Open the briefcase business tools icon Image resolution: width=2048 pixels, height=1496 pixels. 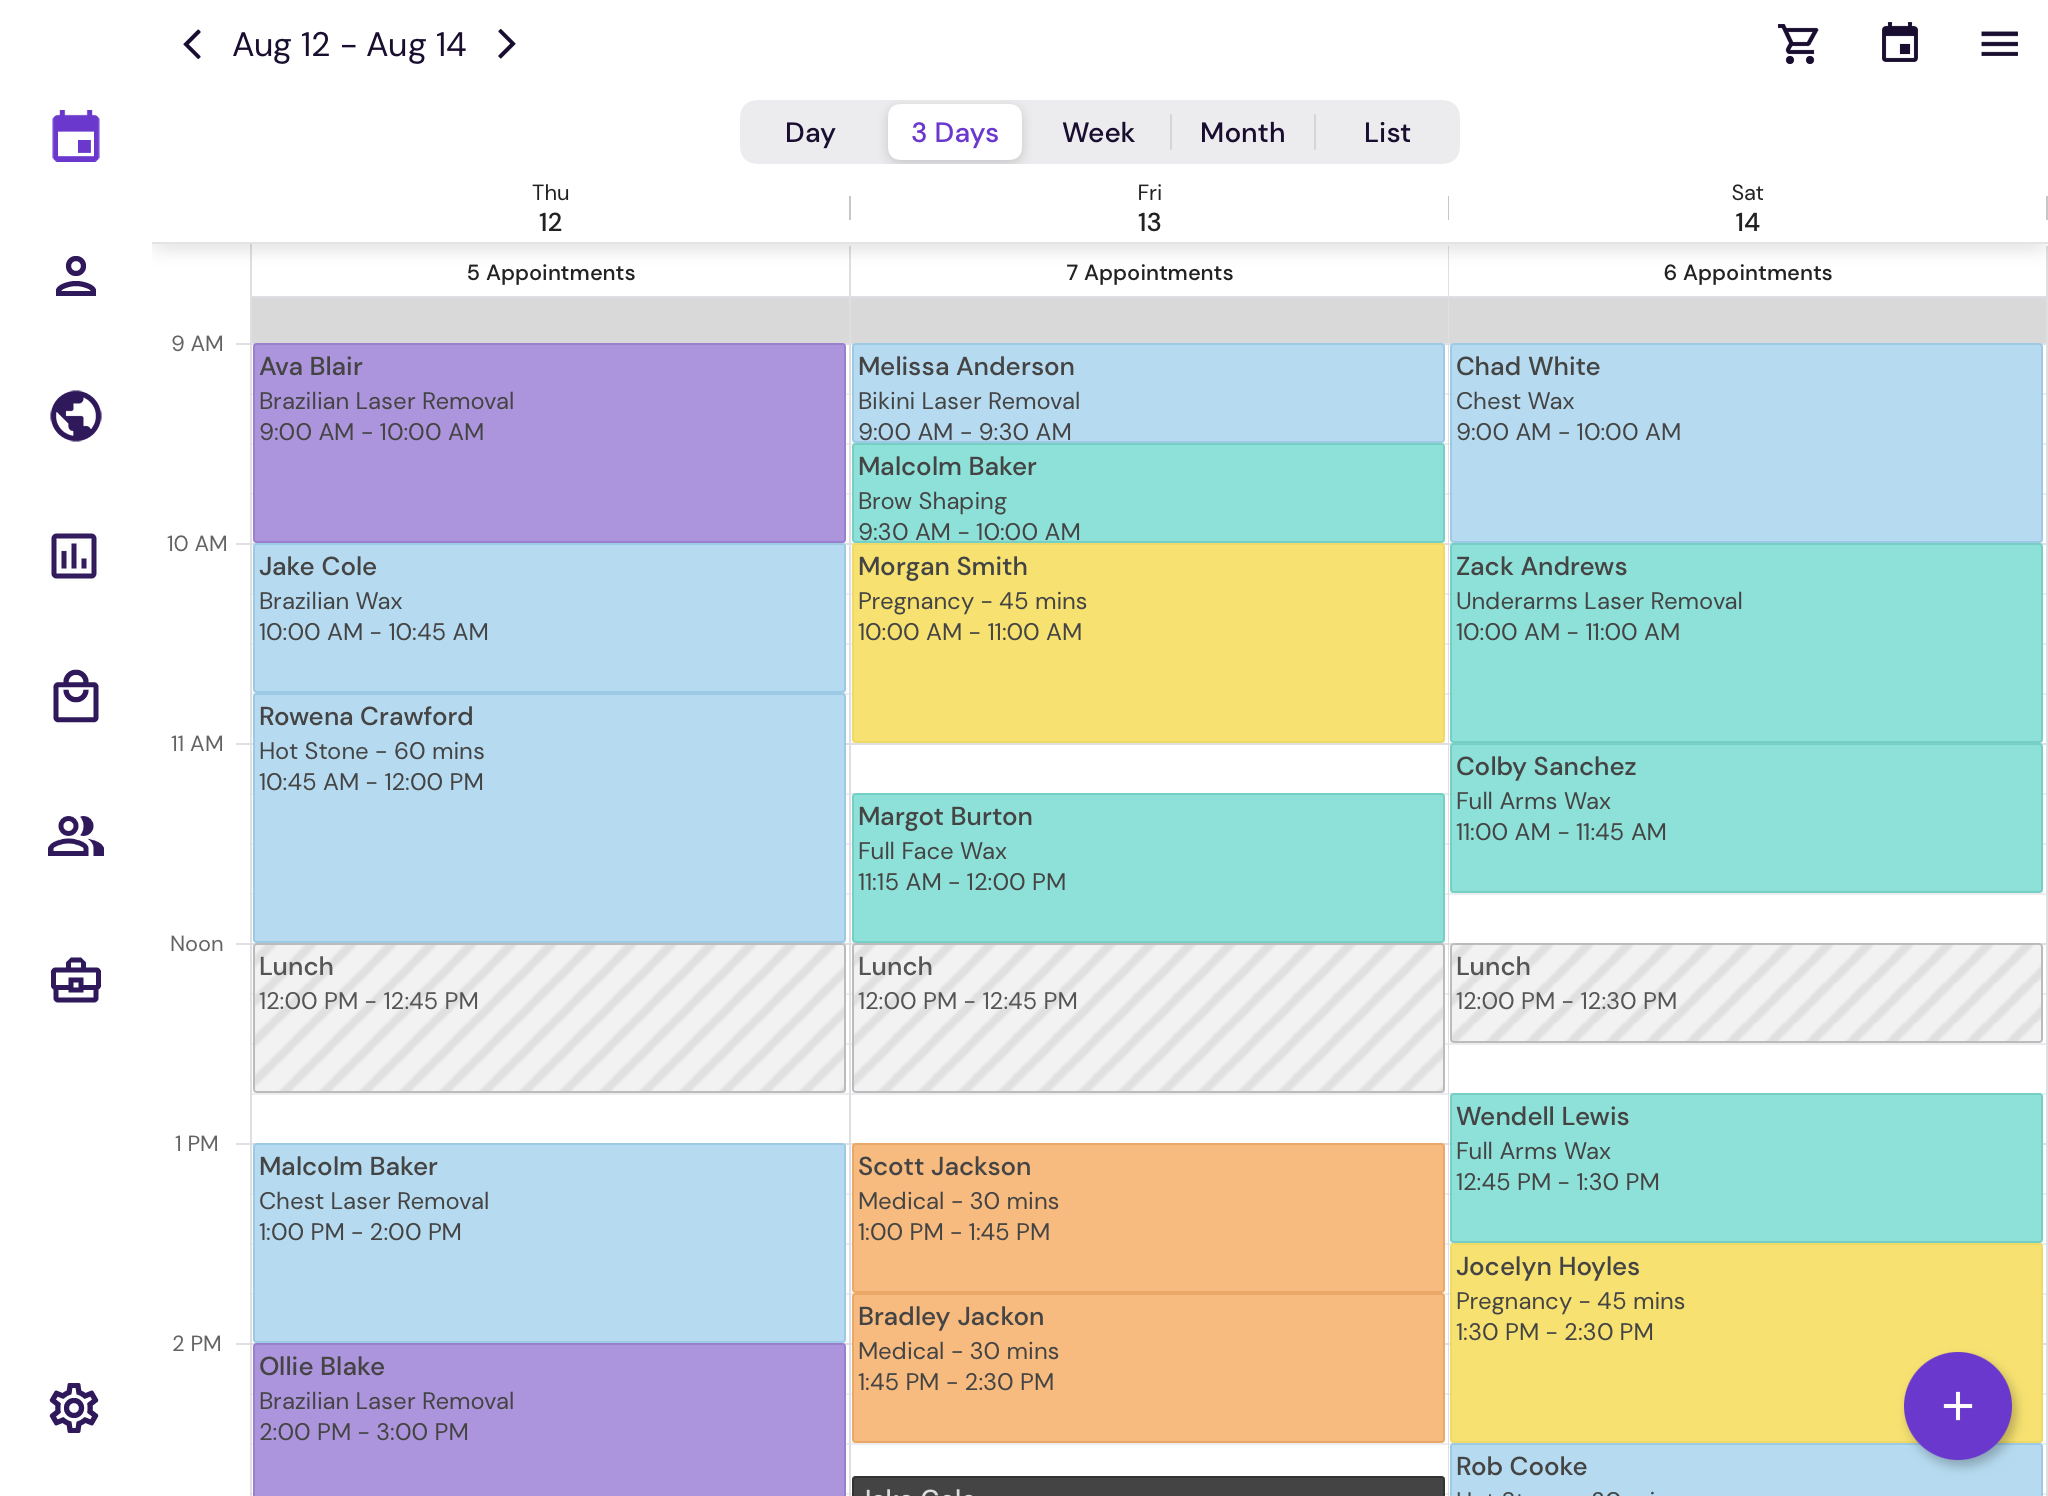(x=75, y=980)
